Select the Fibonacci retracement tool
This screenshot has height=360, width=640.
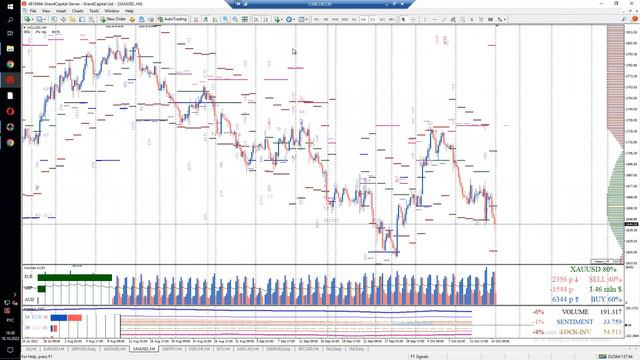click(463, 19)
